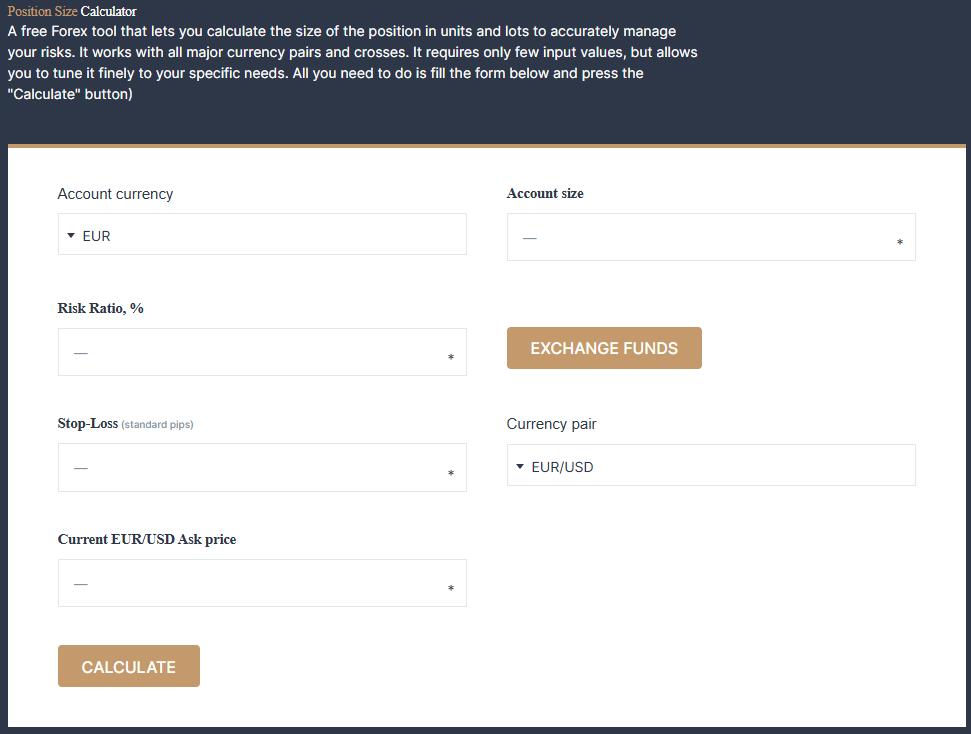Click the Position Size Calculator heading
This screenshot has height=734, width=971.
pos(72,11)
